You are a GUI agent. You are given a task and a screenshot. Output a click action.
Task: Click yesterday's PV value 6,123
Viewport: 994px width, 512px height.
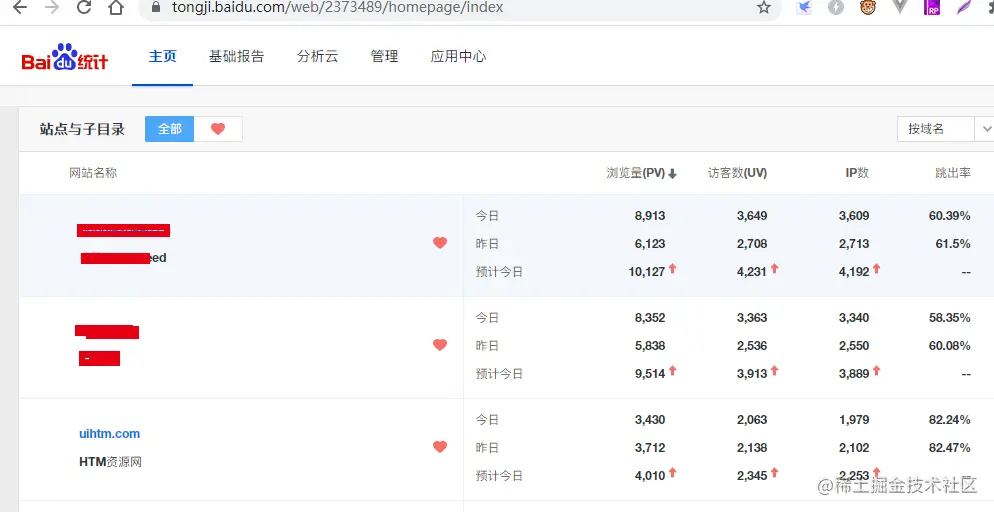tap(650, 243)
